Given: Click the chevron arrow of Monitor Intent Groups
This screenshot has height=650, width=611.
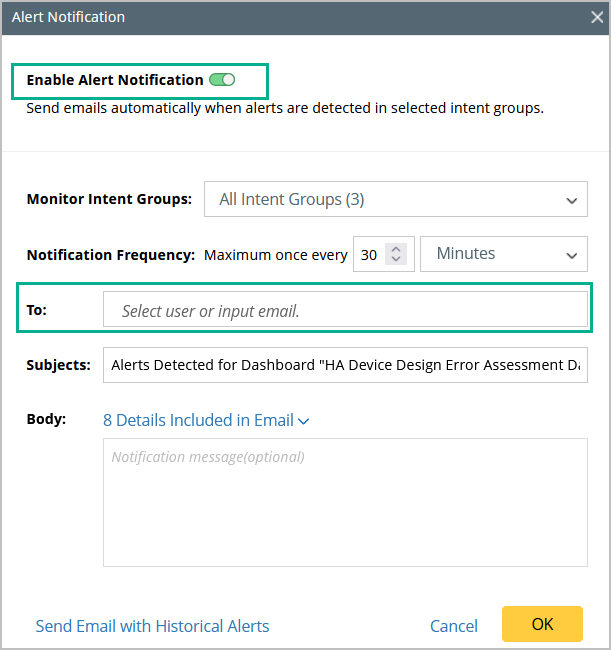Looking at the screenshot, I should pos(571,200).
